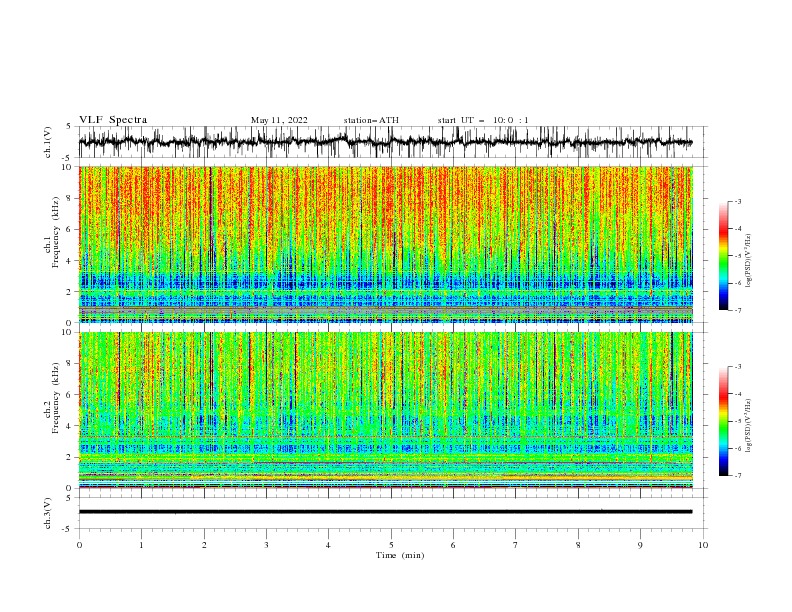Click the "4" tick on the time axis

pyautogui.click(x=328, y=545)
